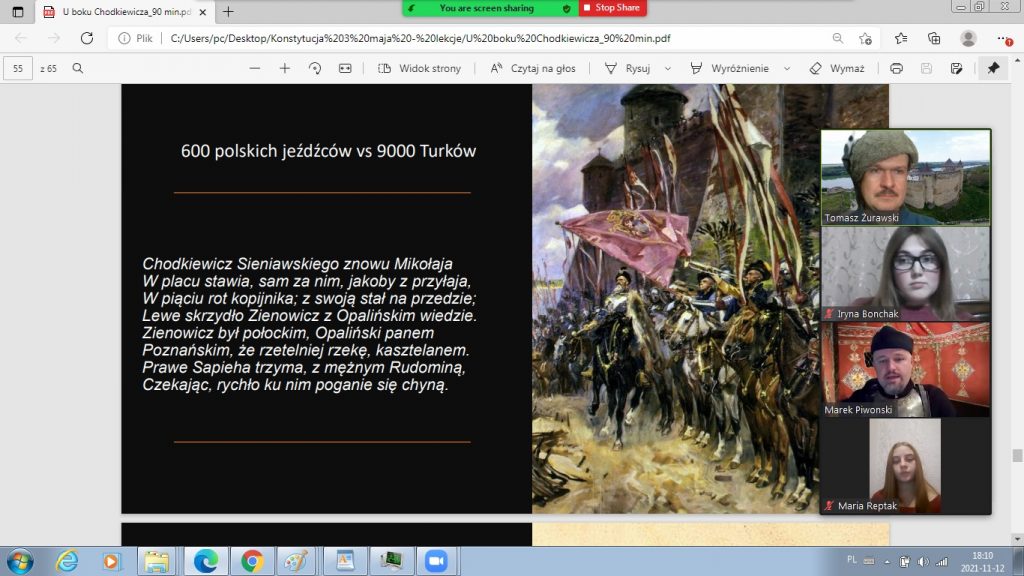The image size is (1024, 576).
Task: Toggle the Wymaż eraser tool
Action: point(837,68)
